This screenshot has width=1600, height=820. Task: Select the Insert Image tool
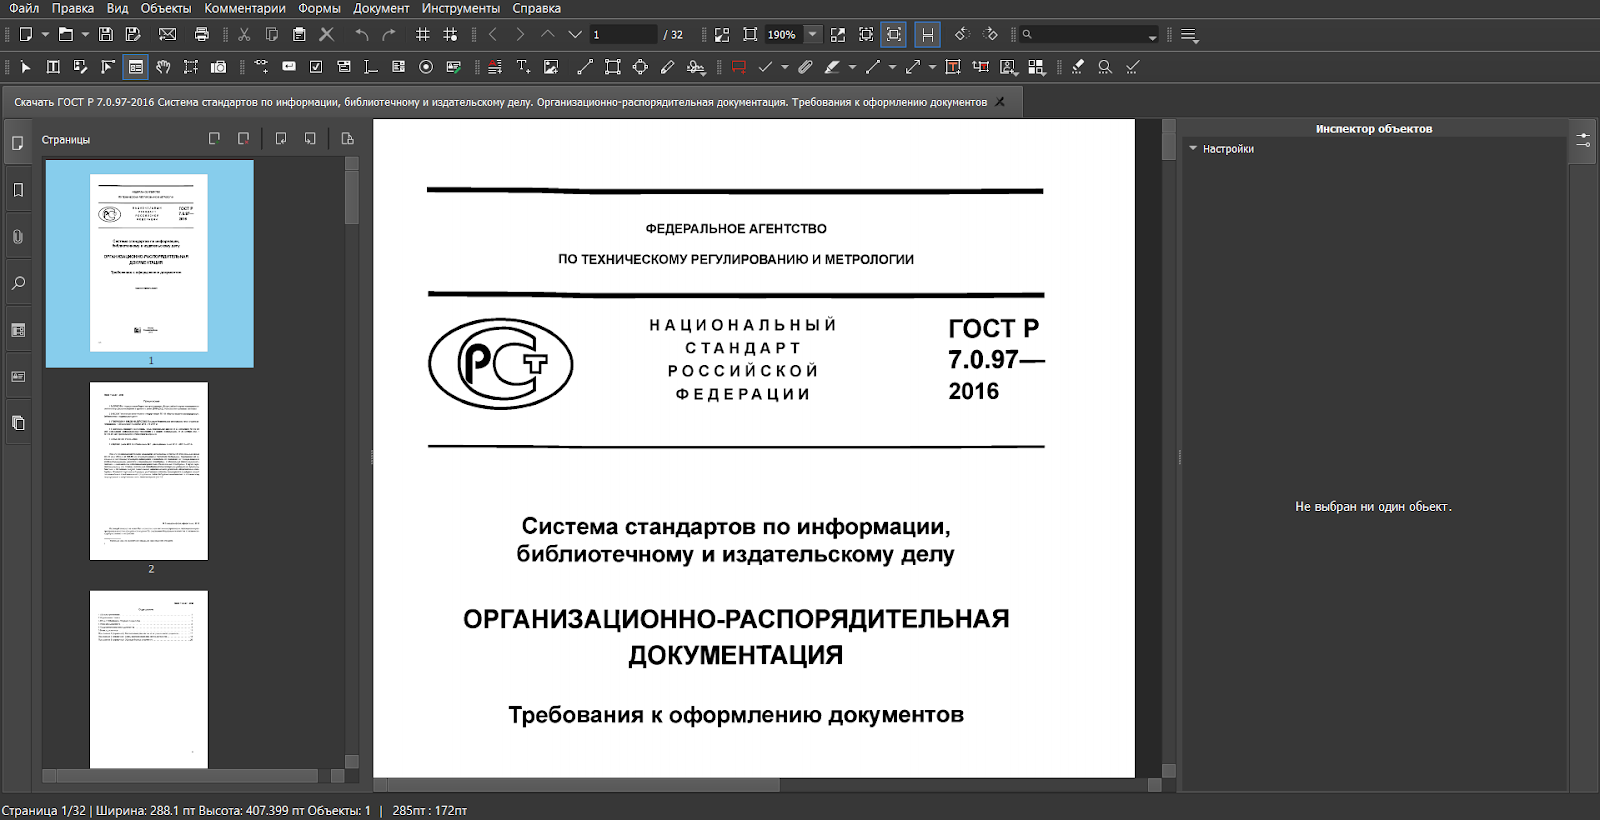click(x=551, y=67)
